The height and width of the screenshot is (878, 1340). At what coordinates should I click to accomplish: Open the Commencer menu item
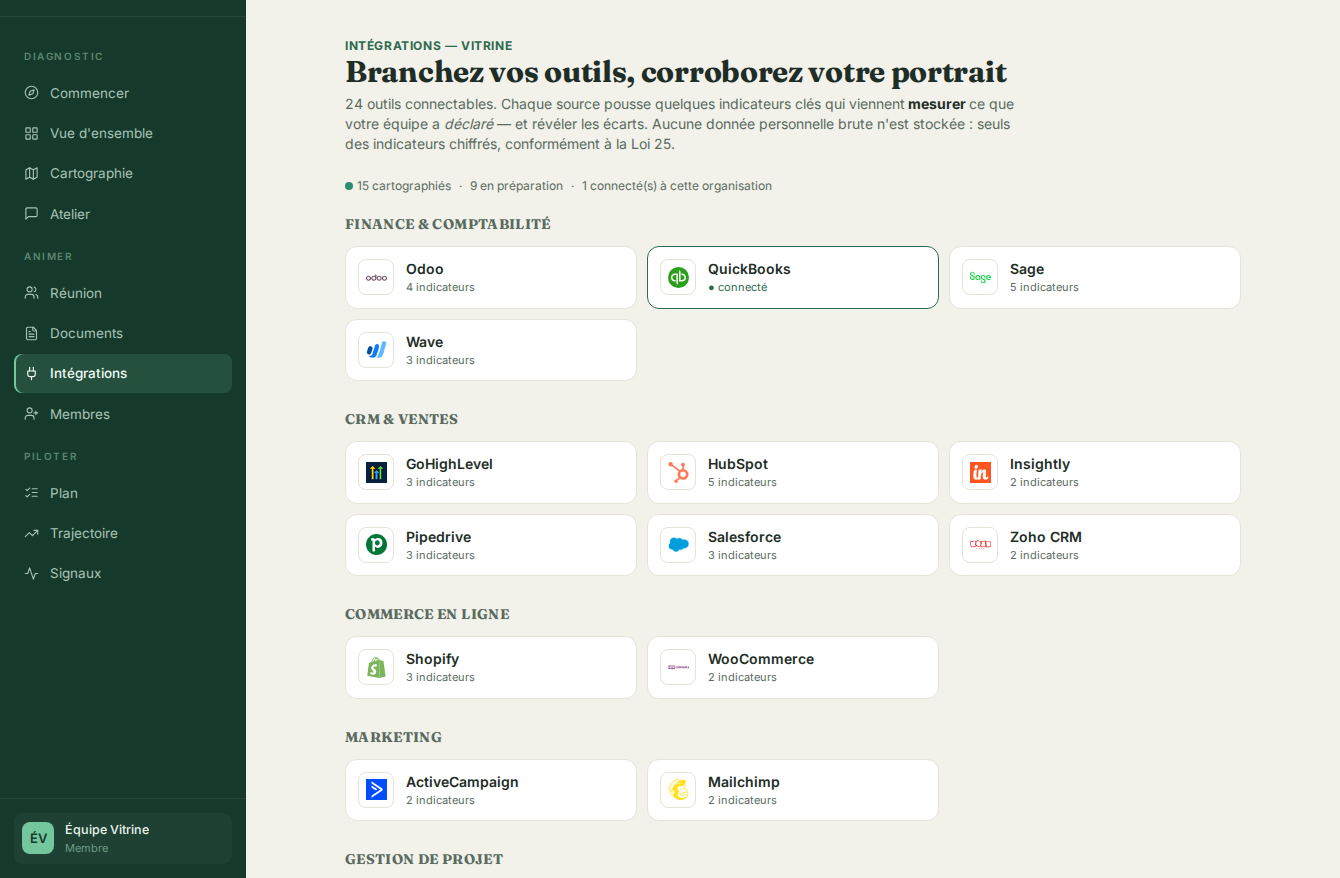point(123,93)
